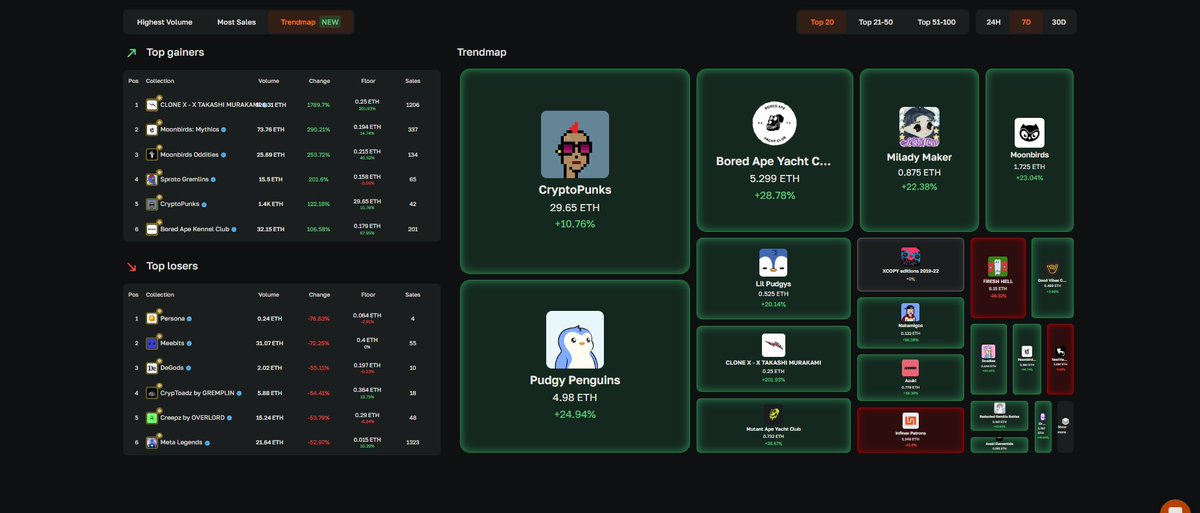Click the CrypToadz by GREMPLIN row avatar

tap(152, 393)
